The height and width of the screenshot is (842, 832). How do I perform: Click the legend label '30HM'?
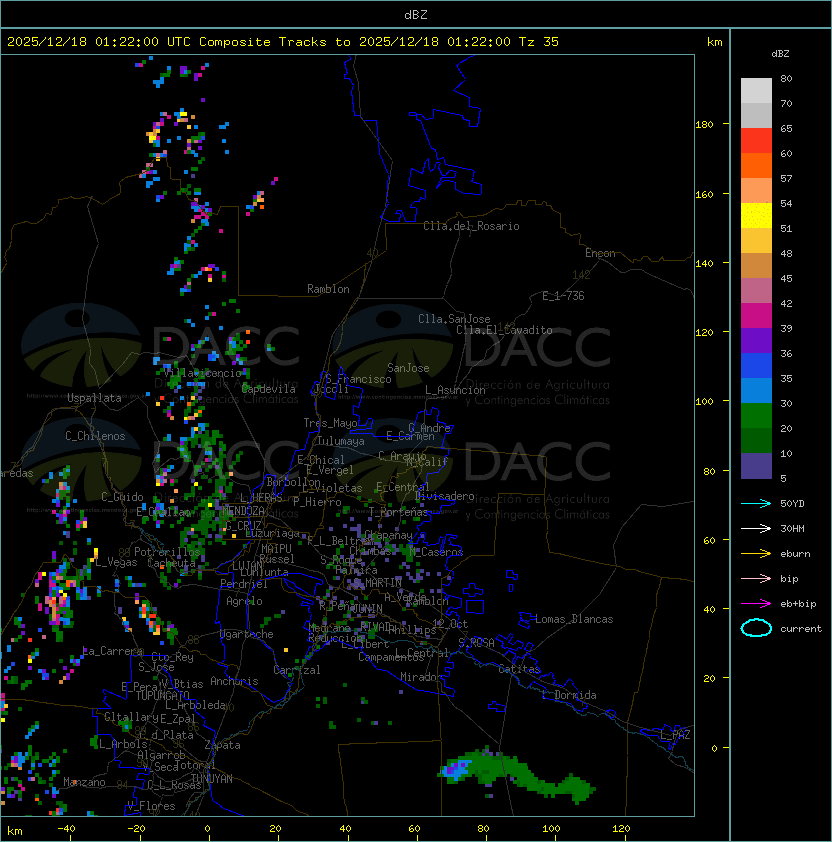792,528
